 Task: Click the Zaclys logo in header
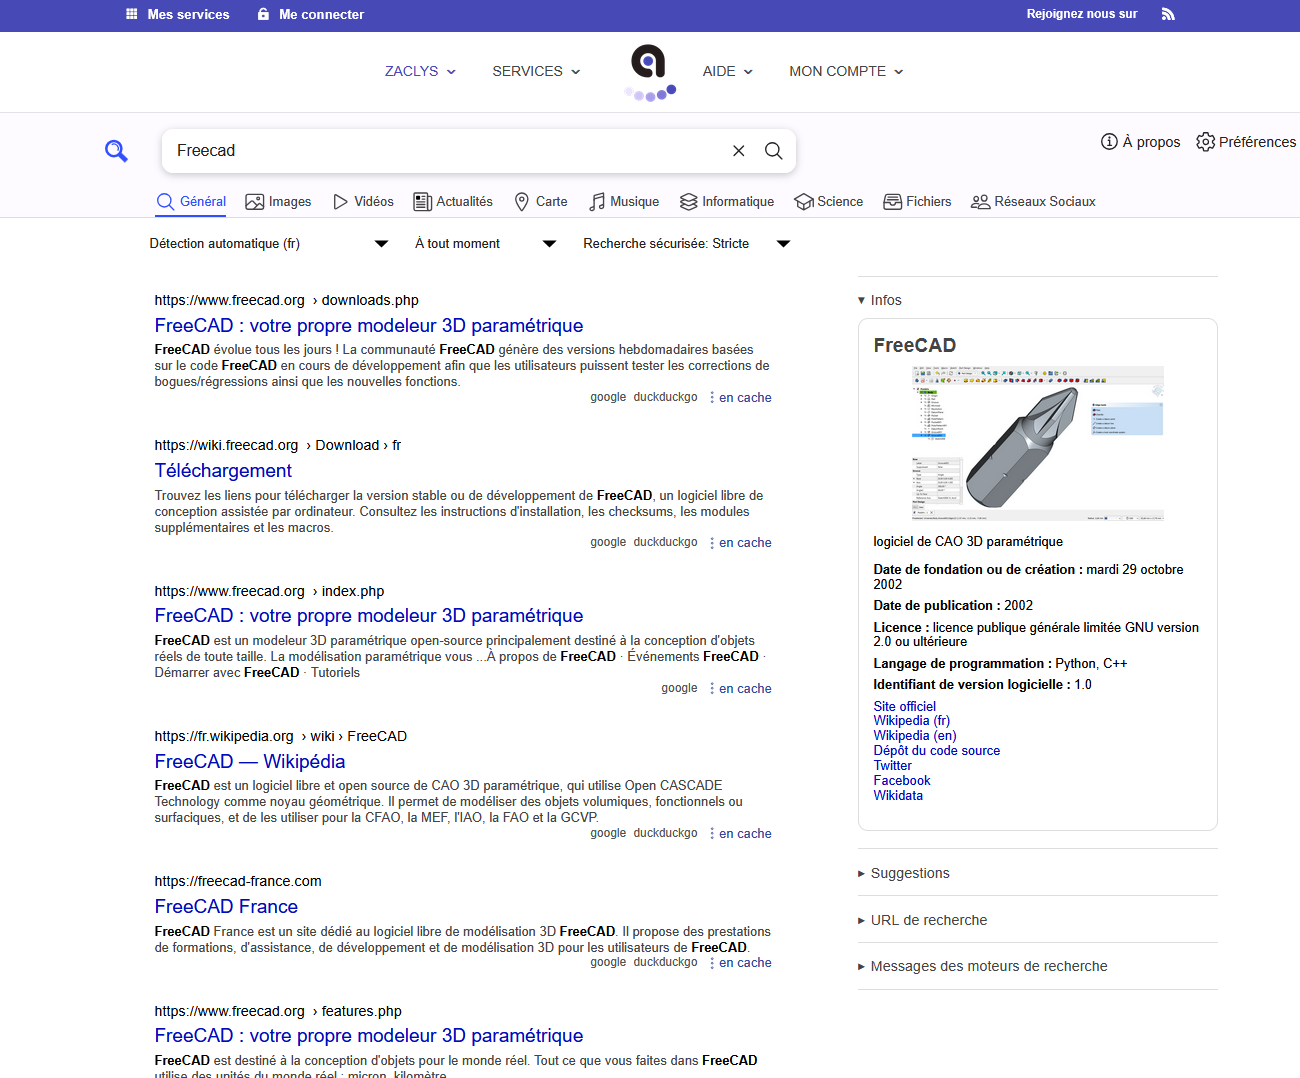tap(649, 72)
